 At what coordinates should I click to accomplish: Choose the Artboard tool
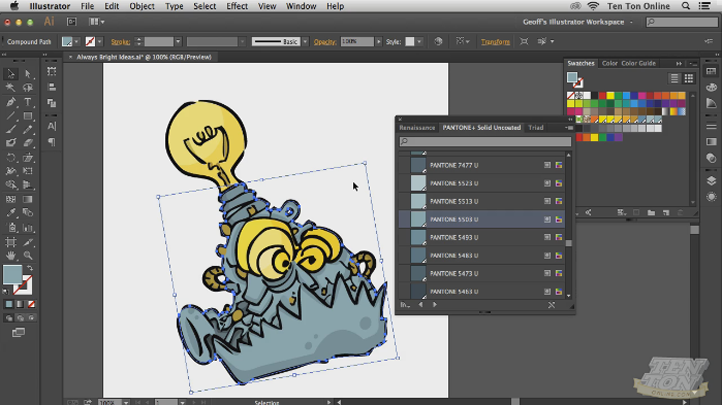coord(11,242)
